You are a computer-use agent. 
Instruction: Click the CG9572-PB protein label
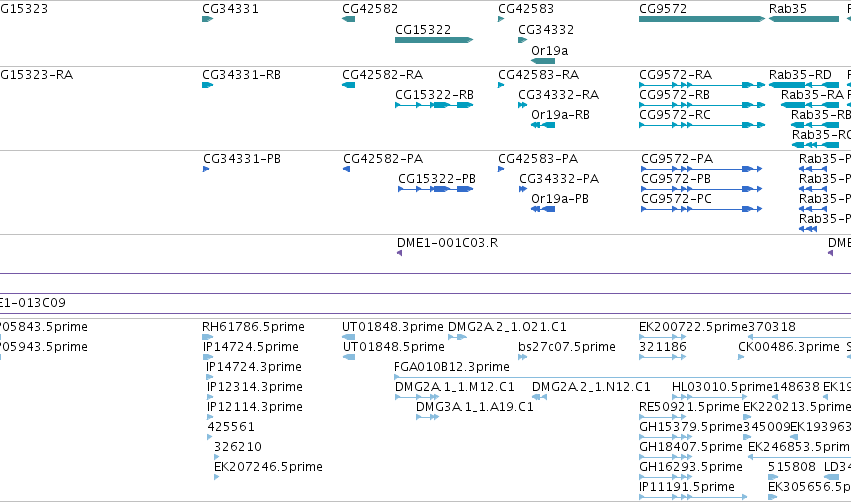click(676, 179)
